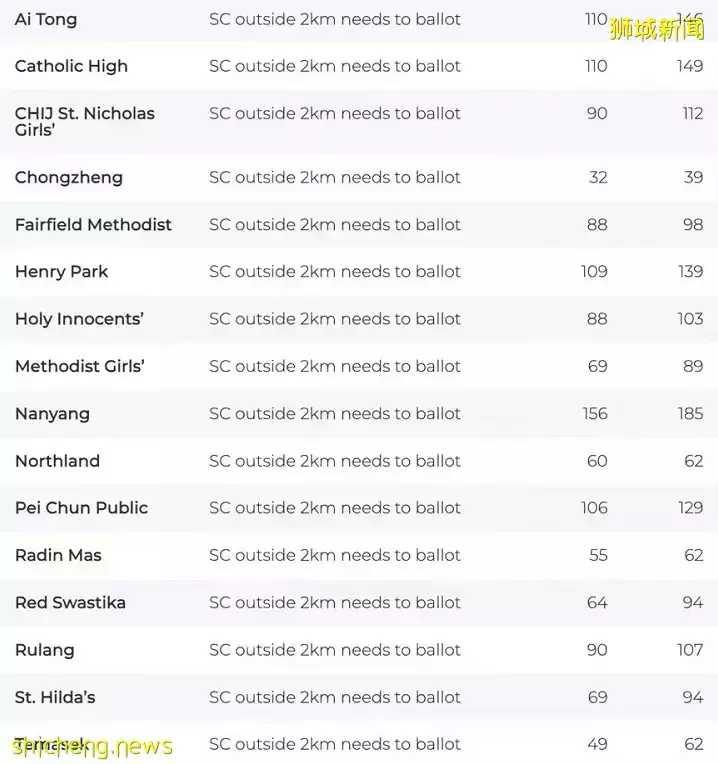Image resolution: width=718 pixels, height=764 pixels.
Task: Click Fairfield Methodist in the list
Action: pyautogui.click(x=93, y=224)
